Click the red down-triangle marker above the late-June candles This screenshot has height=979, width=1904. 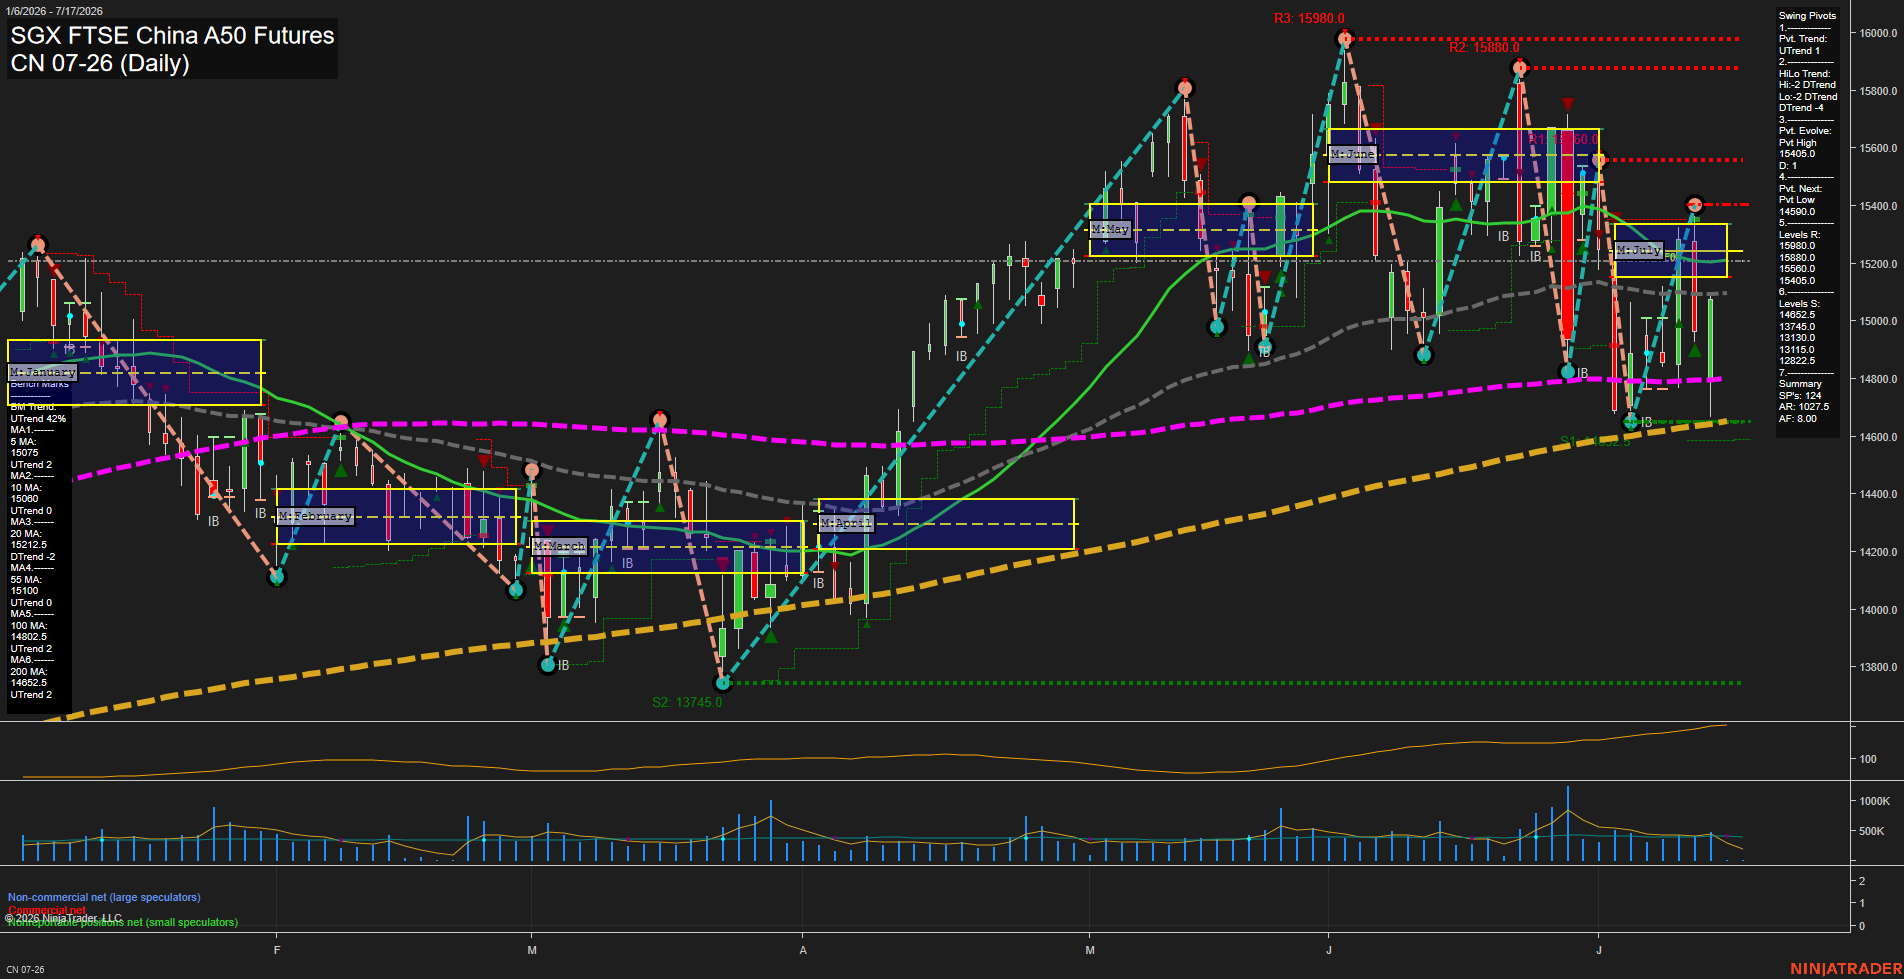click(x=1567, y=104)
